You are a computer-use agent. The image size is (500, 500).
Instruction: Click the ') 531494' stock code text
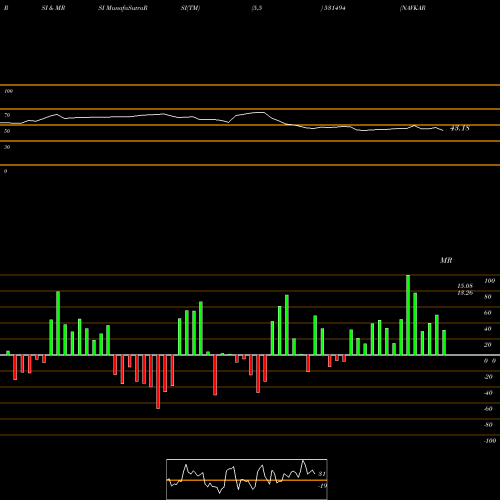(x=333, y=8)
